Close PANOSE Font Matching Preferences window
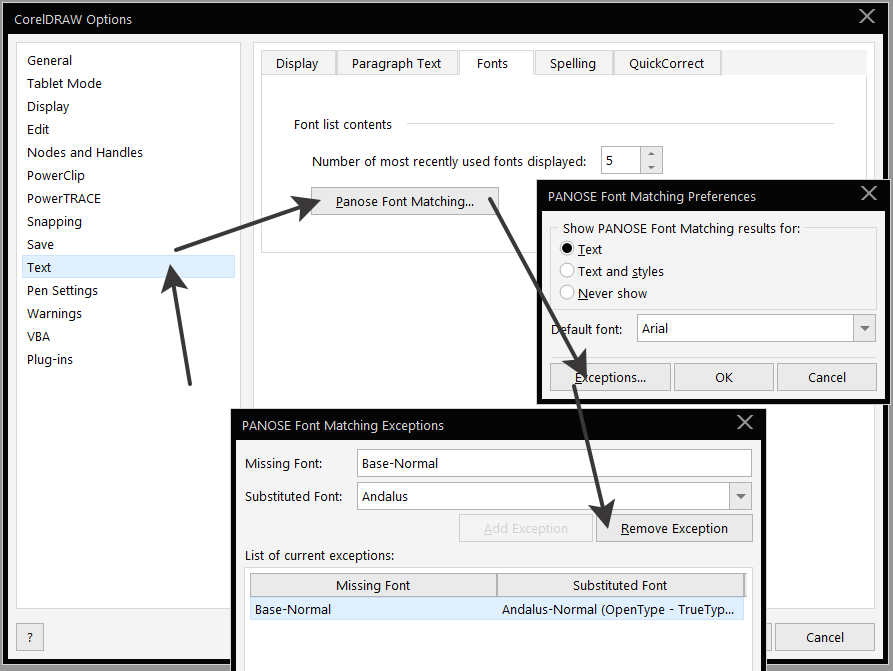Screen dimensions: 893x671 click(x=869, y=194)
